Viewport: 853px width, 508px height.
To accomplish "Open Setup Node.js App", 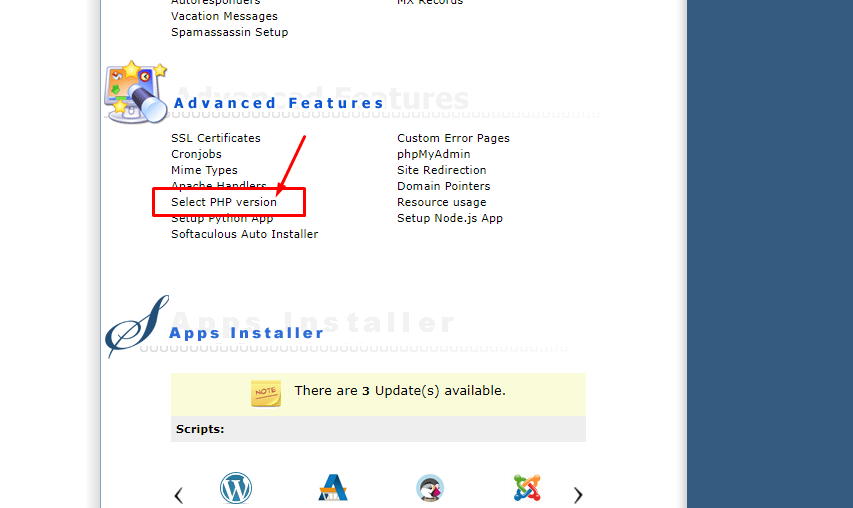I will coord(449,218).
